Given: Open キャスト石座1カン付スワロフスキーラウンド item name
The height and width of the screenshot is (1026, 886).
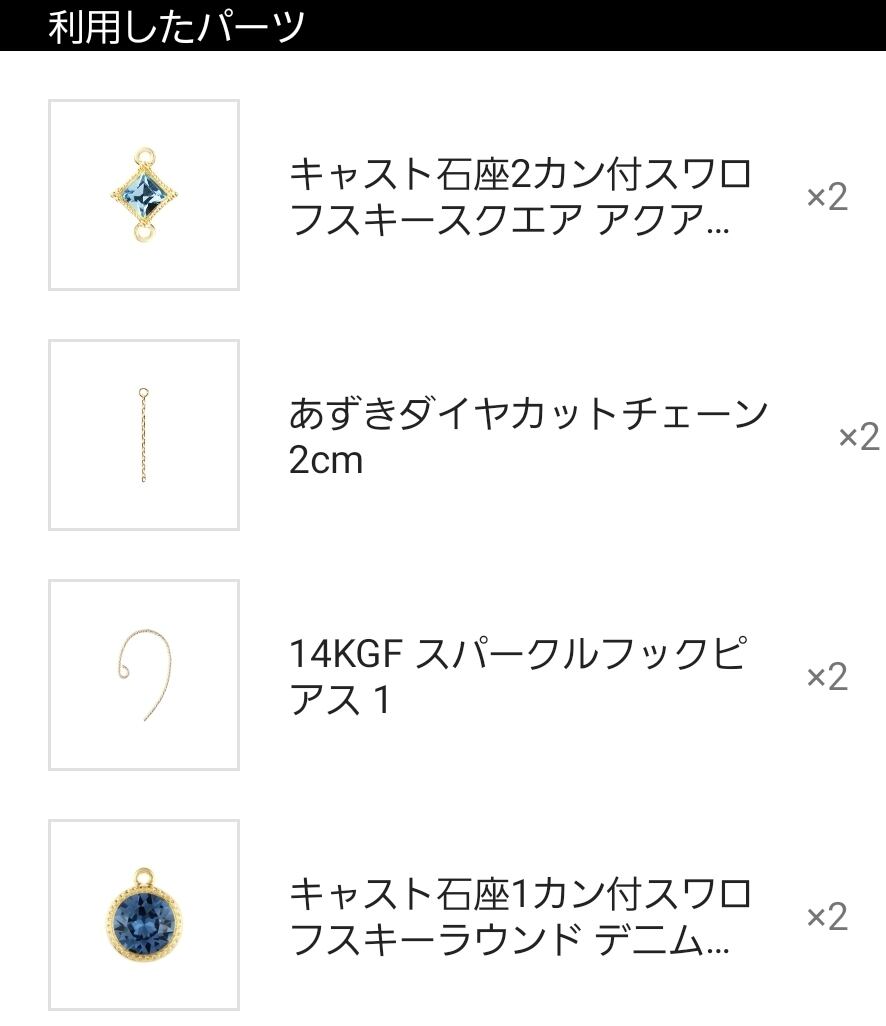Looking at the screenshot, I should [x=519, y=917].
